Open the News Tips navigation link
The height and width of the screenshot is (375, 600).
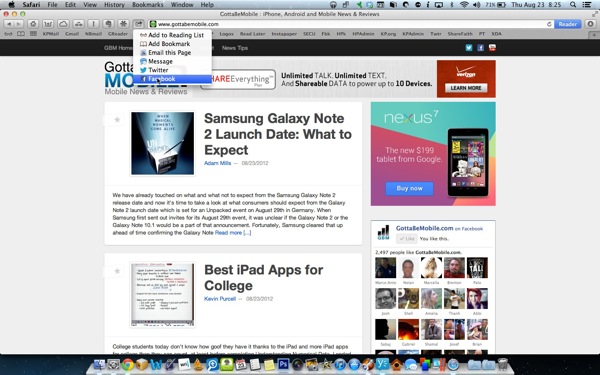[x=235, y=48]
